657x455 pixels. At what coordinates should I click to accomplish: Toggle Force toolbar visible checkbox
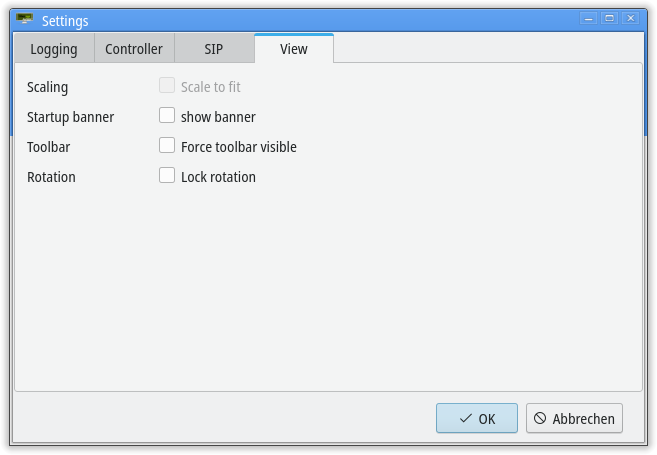tap(167, 145)
